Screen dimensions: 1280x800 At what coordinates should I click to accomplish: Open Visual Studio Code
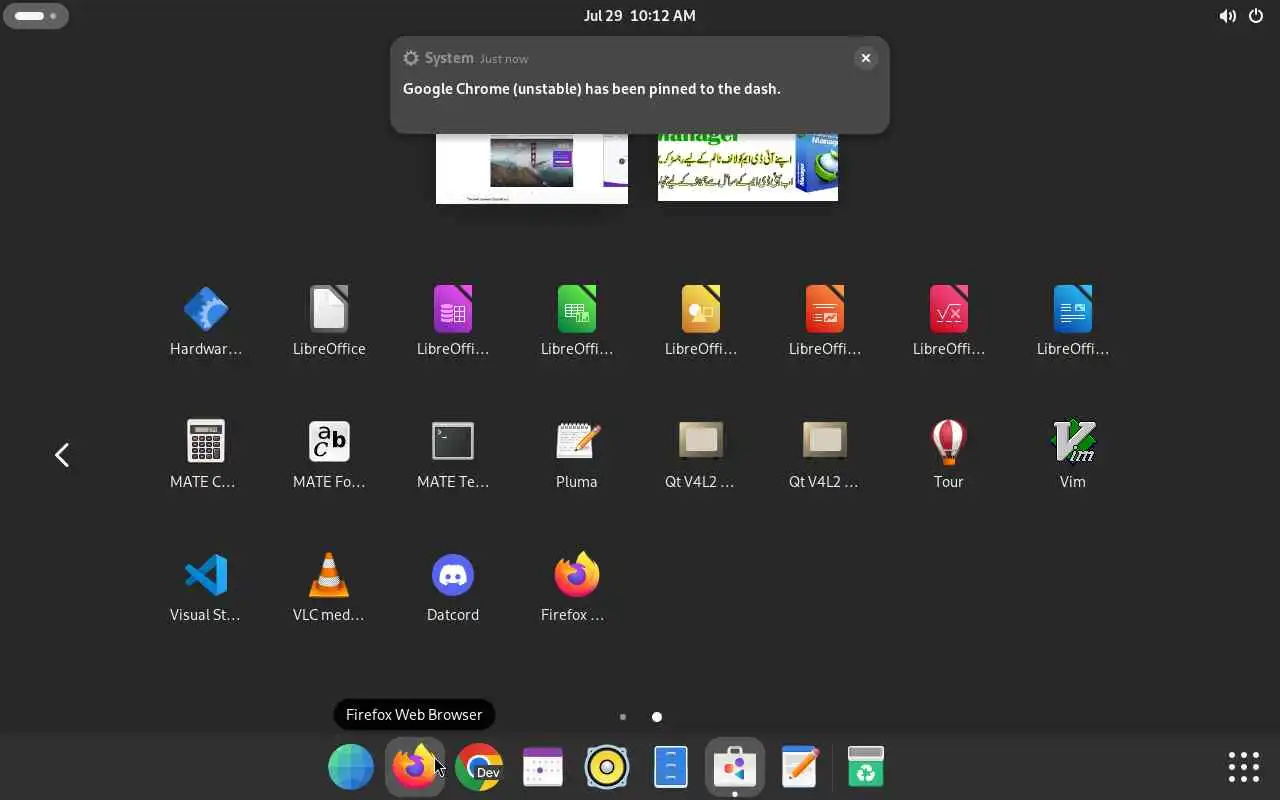[x=206, y=587]
